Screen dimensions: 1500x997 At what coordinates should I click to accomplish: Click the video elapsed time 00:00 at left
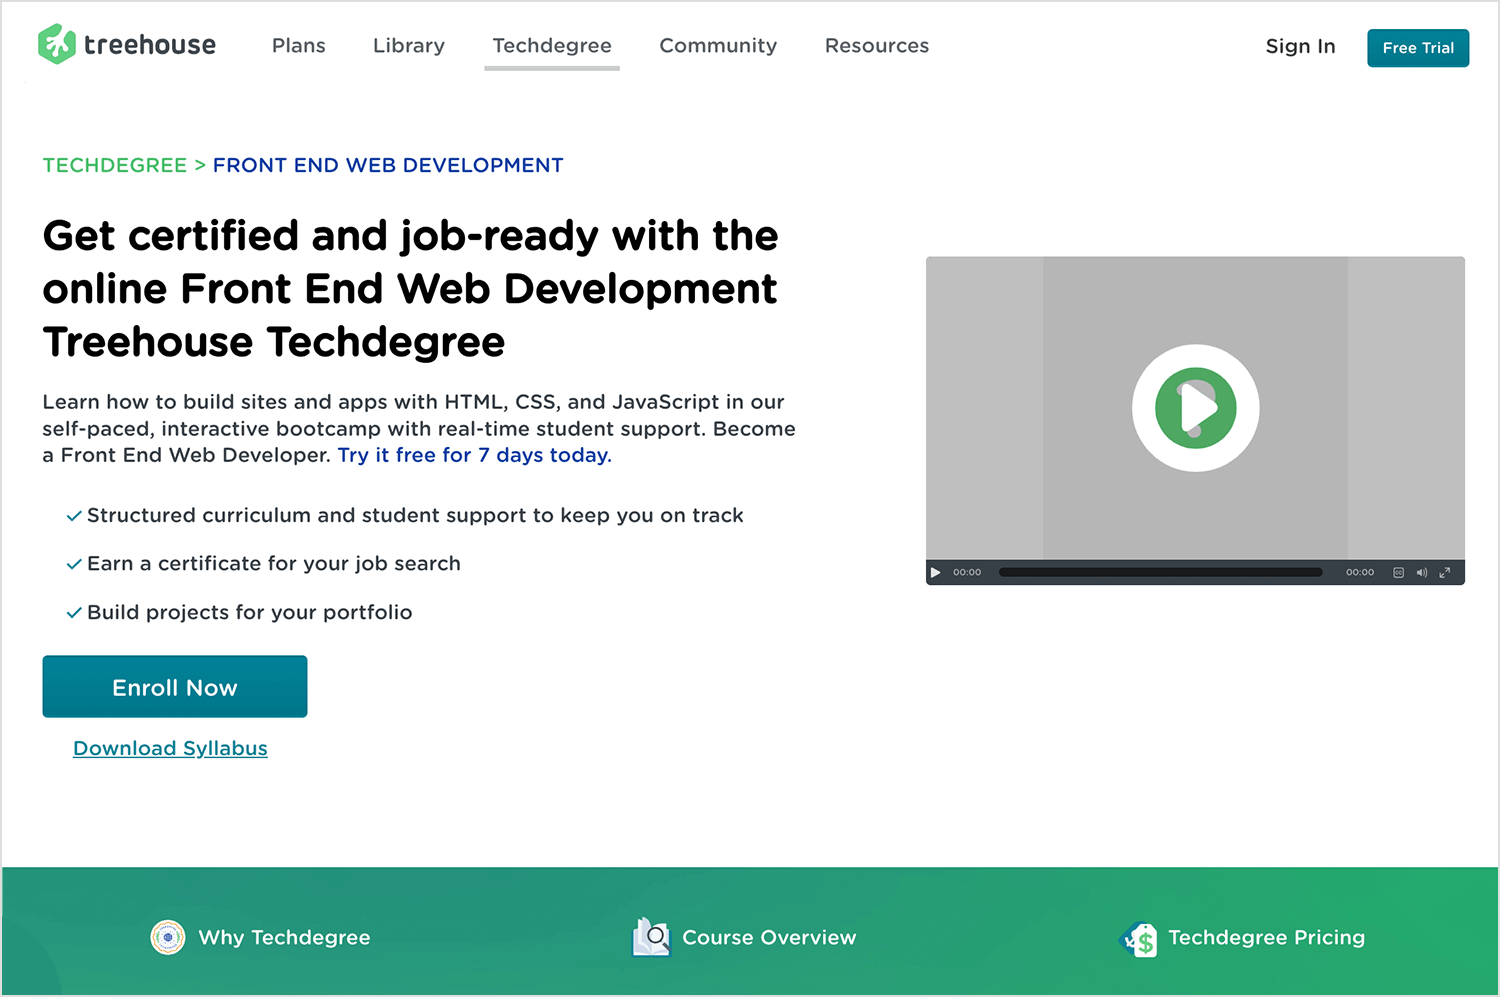coord(967,573)
